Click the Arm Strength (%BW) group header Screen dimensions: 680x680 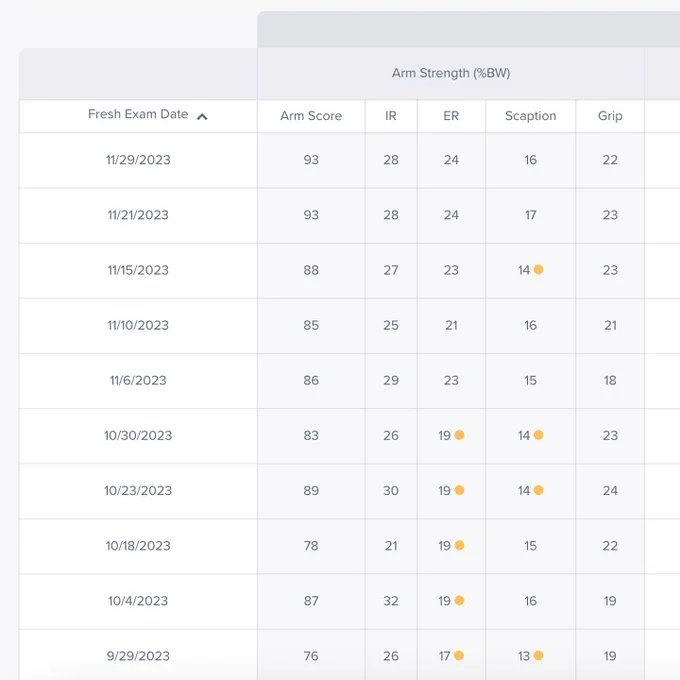point(451,73)
